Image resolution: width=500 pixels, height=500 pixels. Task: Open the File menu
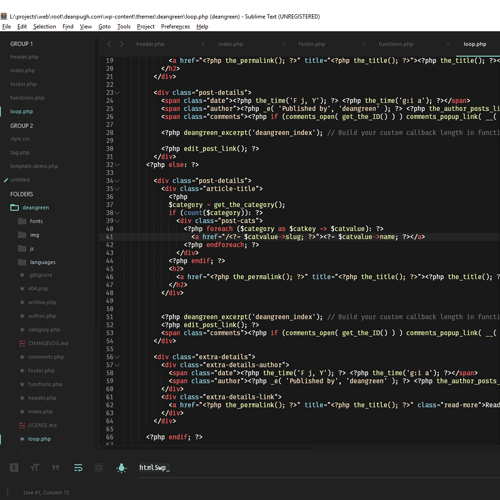click(x=7, y=27)
